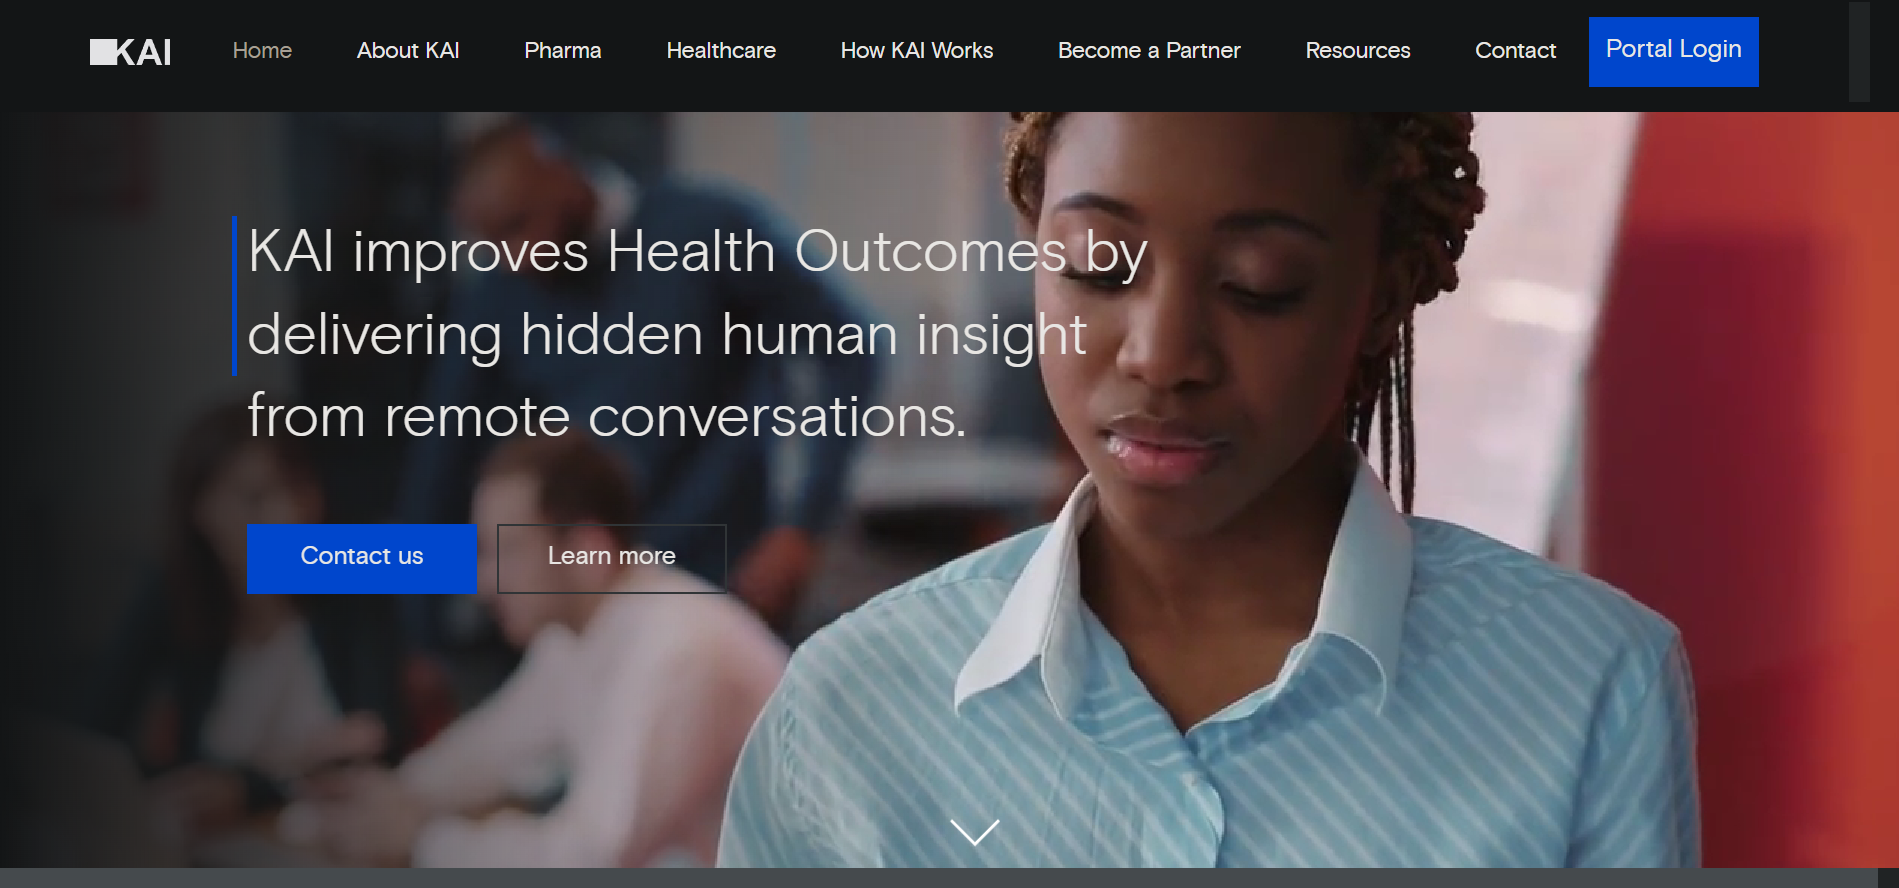Click the downward chevron arrow in the hero
The image size is (1899, 888).
pyautogui.click(x=975, y=832)
